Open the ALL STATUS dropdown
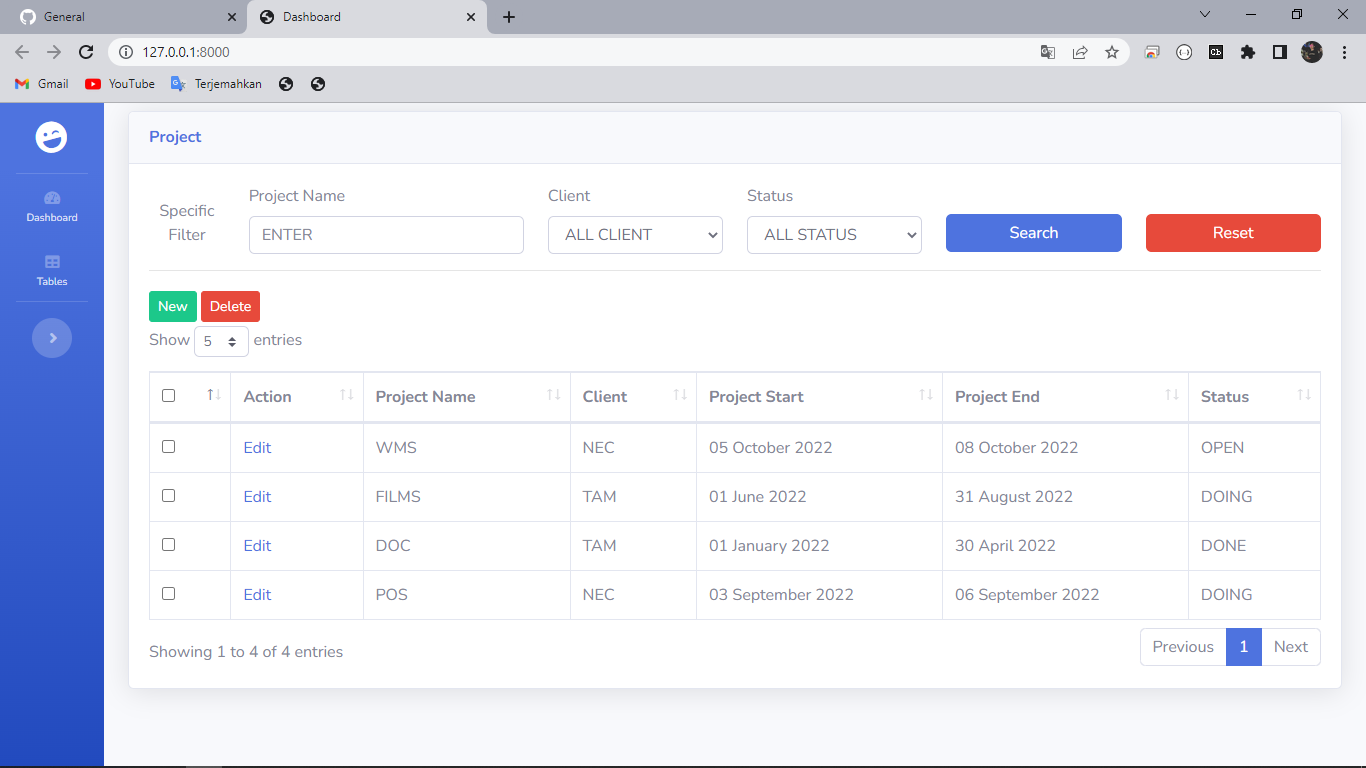 834,234
